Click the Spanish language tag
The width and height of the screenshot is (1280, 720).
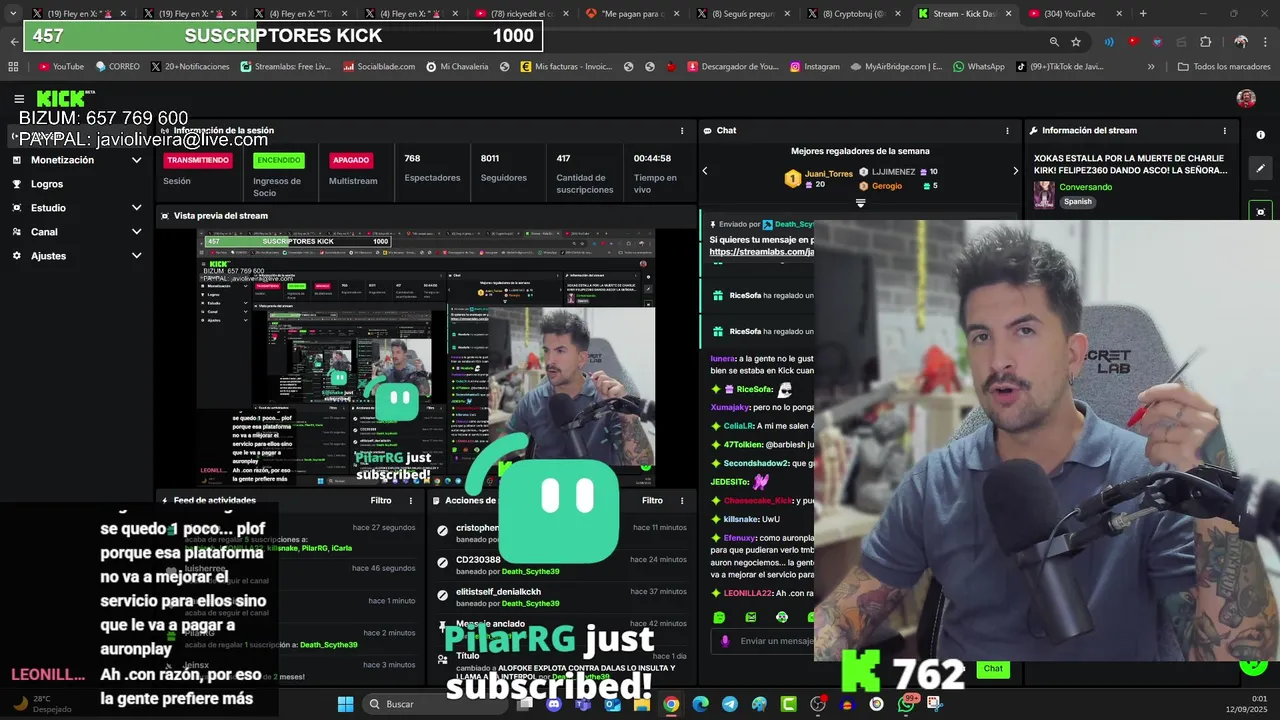(x=1078, y=202)
